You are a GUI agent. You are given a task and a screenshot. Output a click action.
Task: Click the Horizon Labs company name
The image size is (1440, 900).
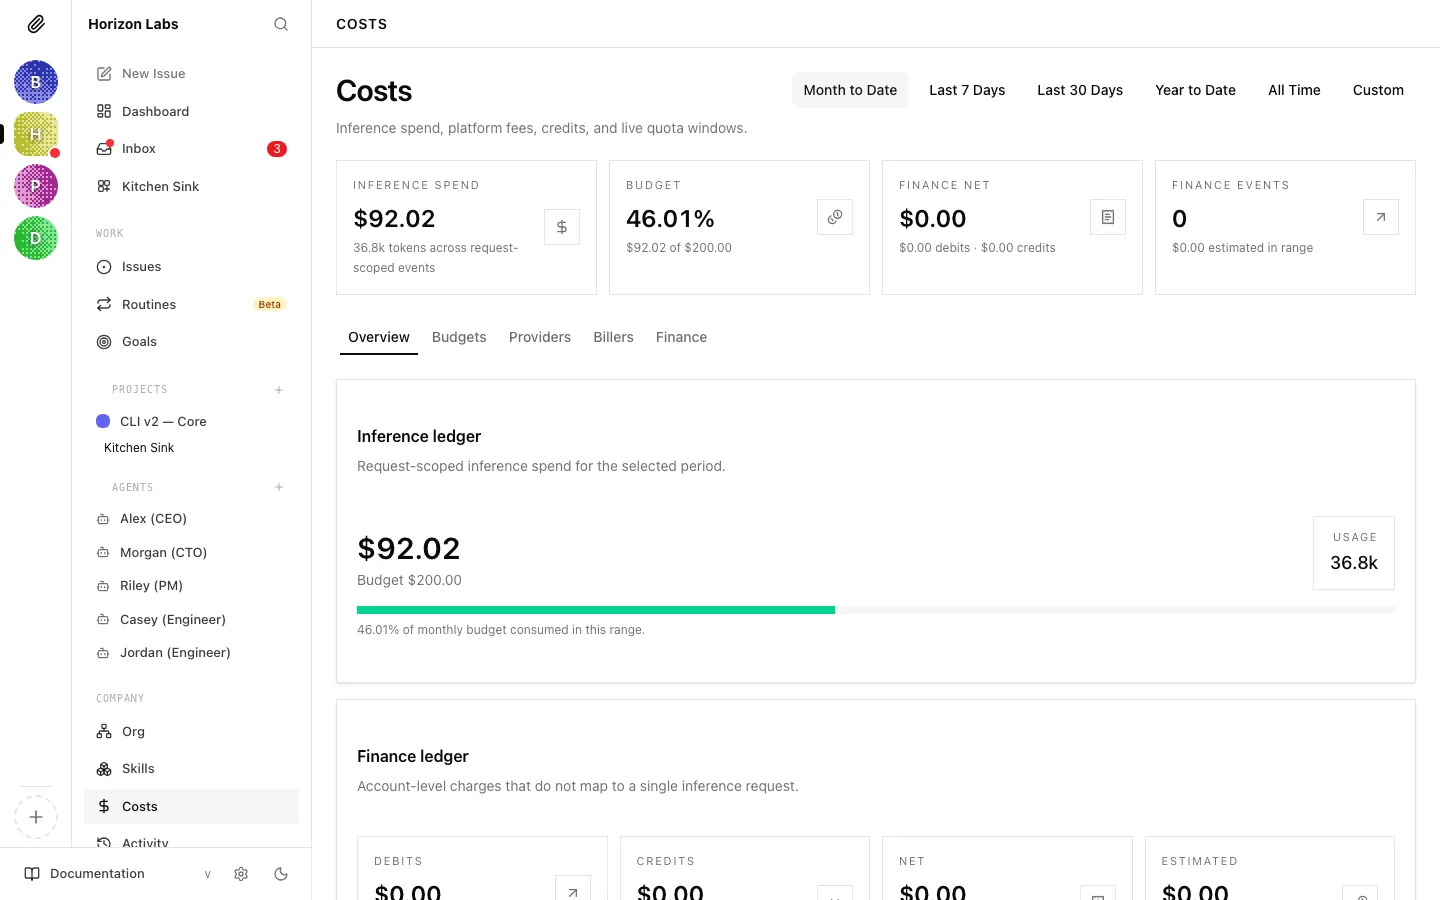(133, 24)
